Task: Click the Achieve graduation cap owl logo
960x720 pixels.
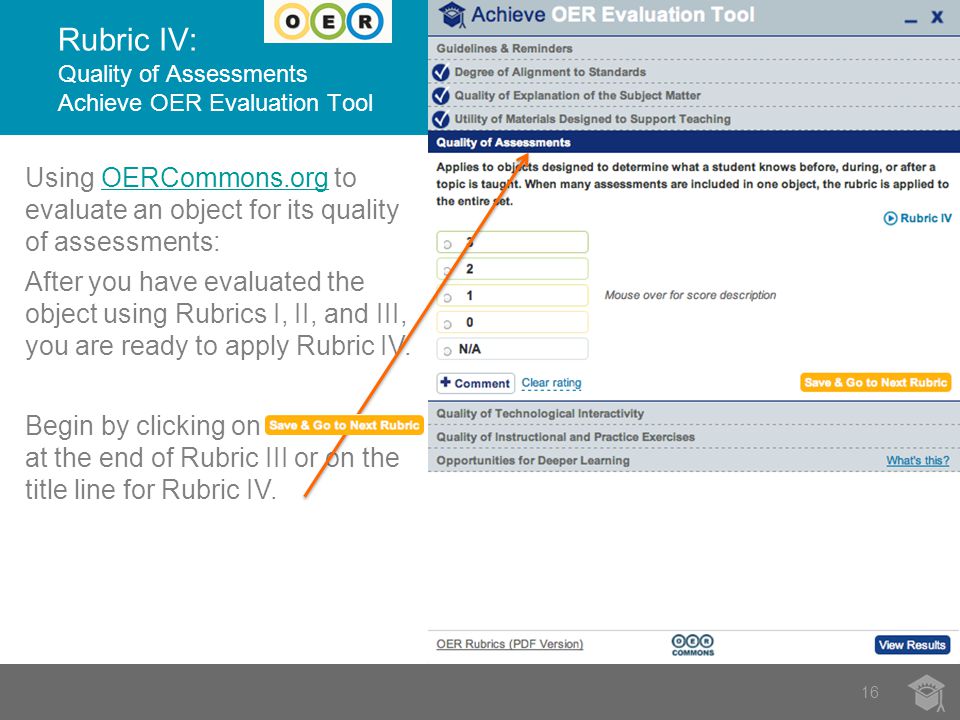Action: (452, 15)
